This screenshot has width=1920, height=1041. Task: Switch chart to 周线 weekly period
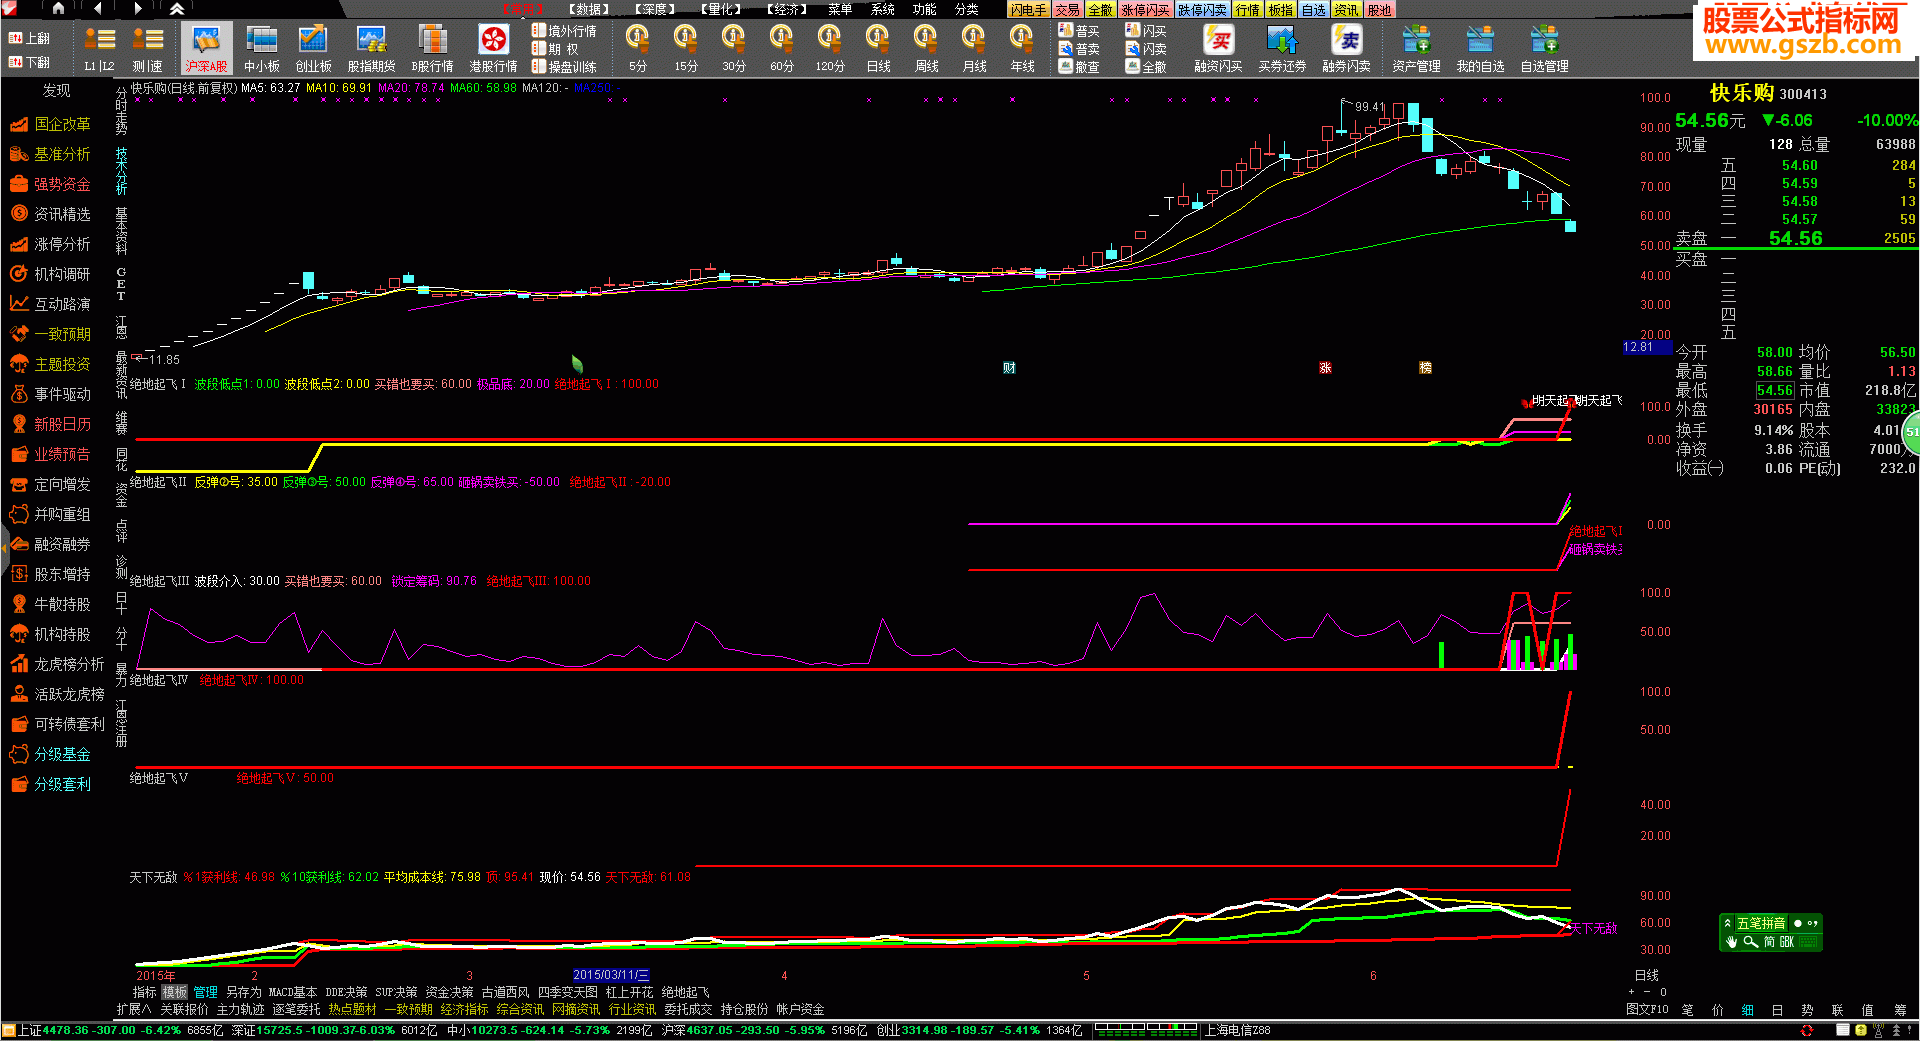pyautogui.click(x=926, y=49)
